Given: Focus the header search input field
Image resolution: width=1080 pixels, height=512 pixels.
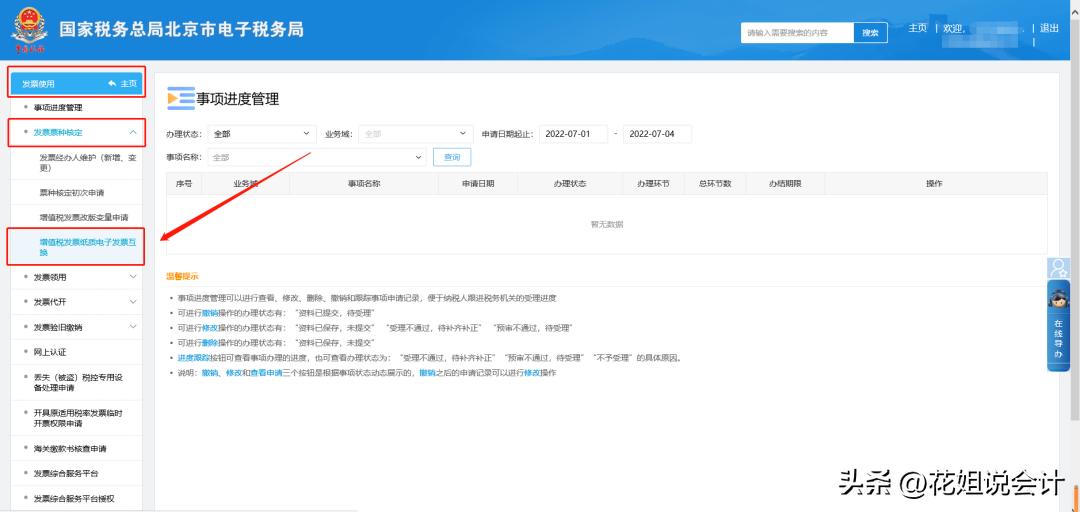Looking at the screenshot, I should coord(797,32).
